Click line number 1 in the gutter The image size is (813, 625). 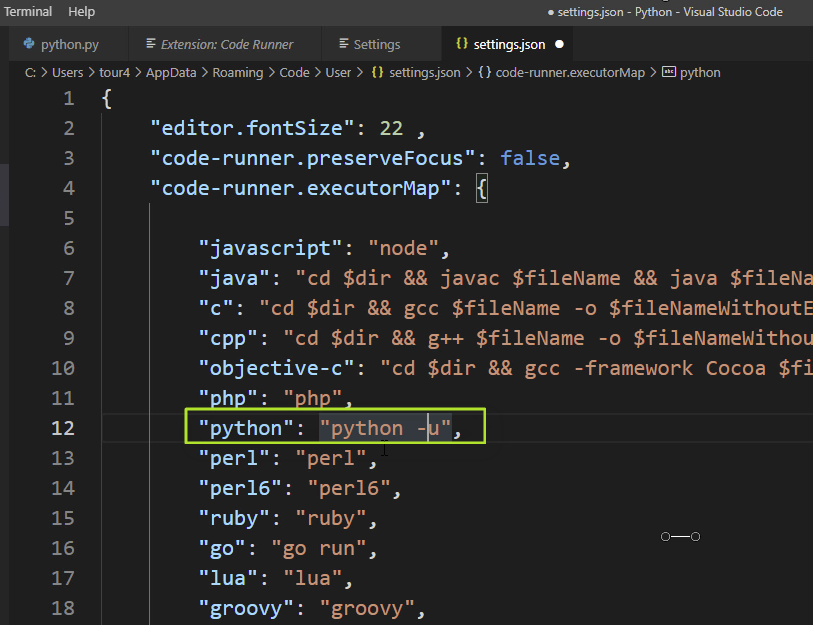click(69, 98)
